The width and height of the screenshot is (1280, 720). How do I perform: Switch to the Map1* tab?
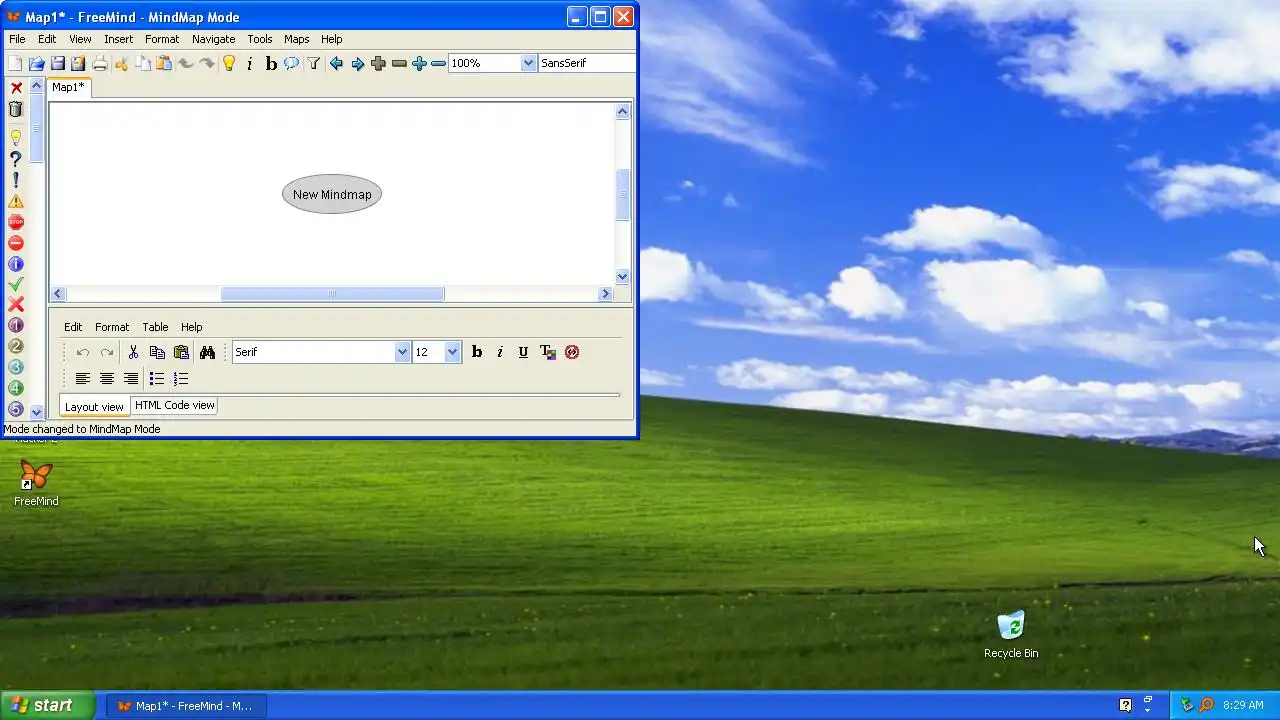point(69,87)
